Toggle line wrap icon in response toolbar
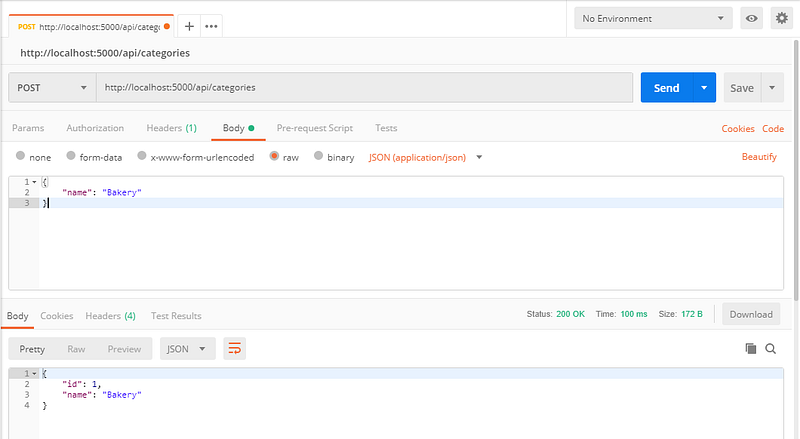This screenshot has width=800, height=439. coord(235,349)
